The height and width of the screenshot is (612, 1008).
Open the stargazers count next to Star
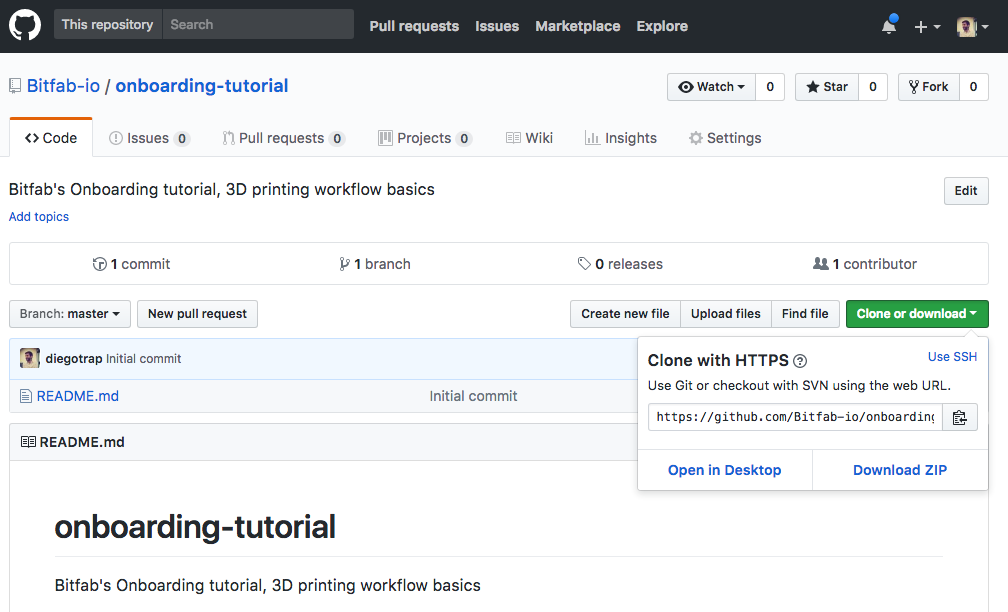click(873, 87)
